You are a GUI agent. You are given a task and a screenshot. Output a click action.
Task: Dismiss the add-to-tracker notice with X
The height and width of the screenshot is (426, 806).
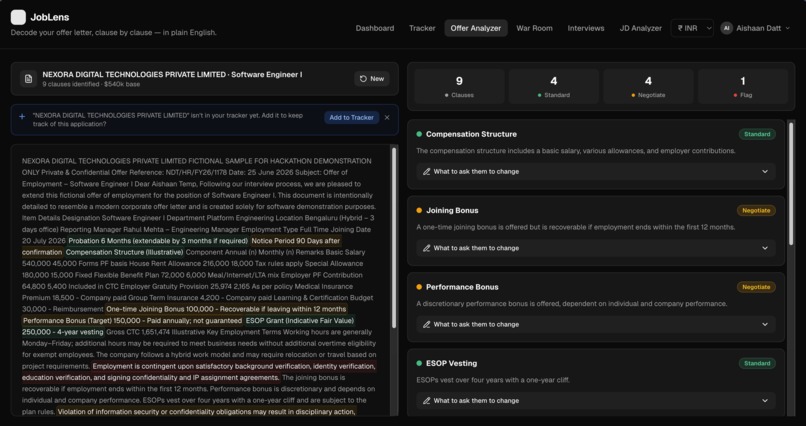pyautogui.click(x=387, y=118)
